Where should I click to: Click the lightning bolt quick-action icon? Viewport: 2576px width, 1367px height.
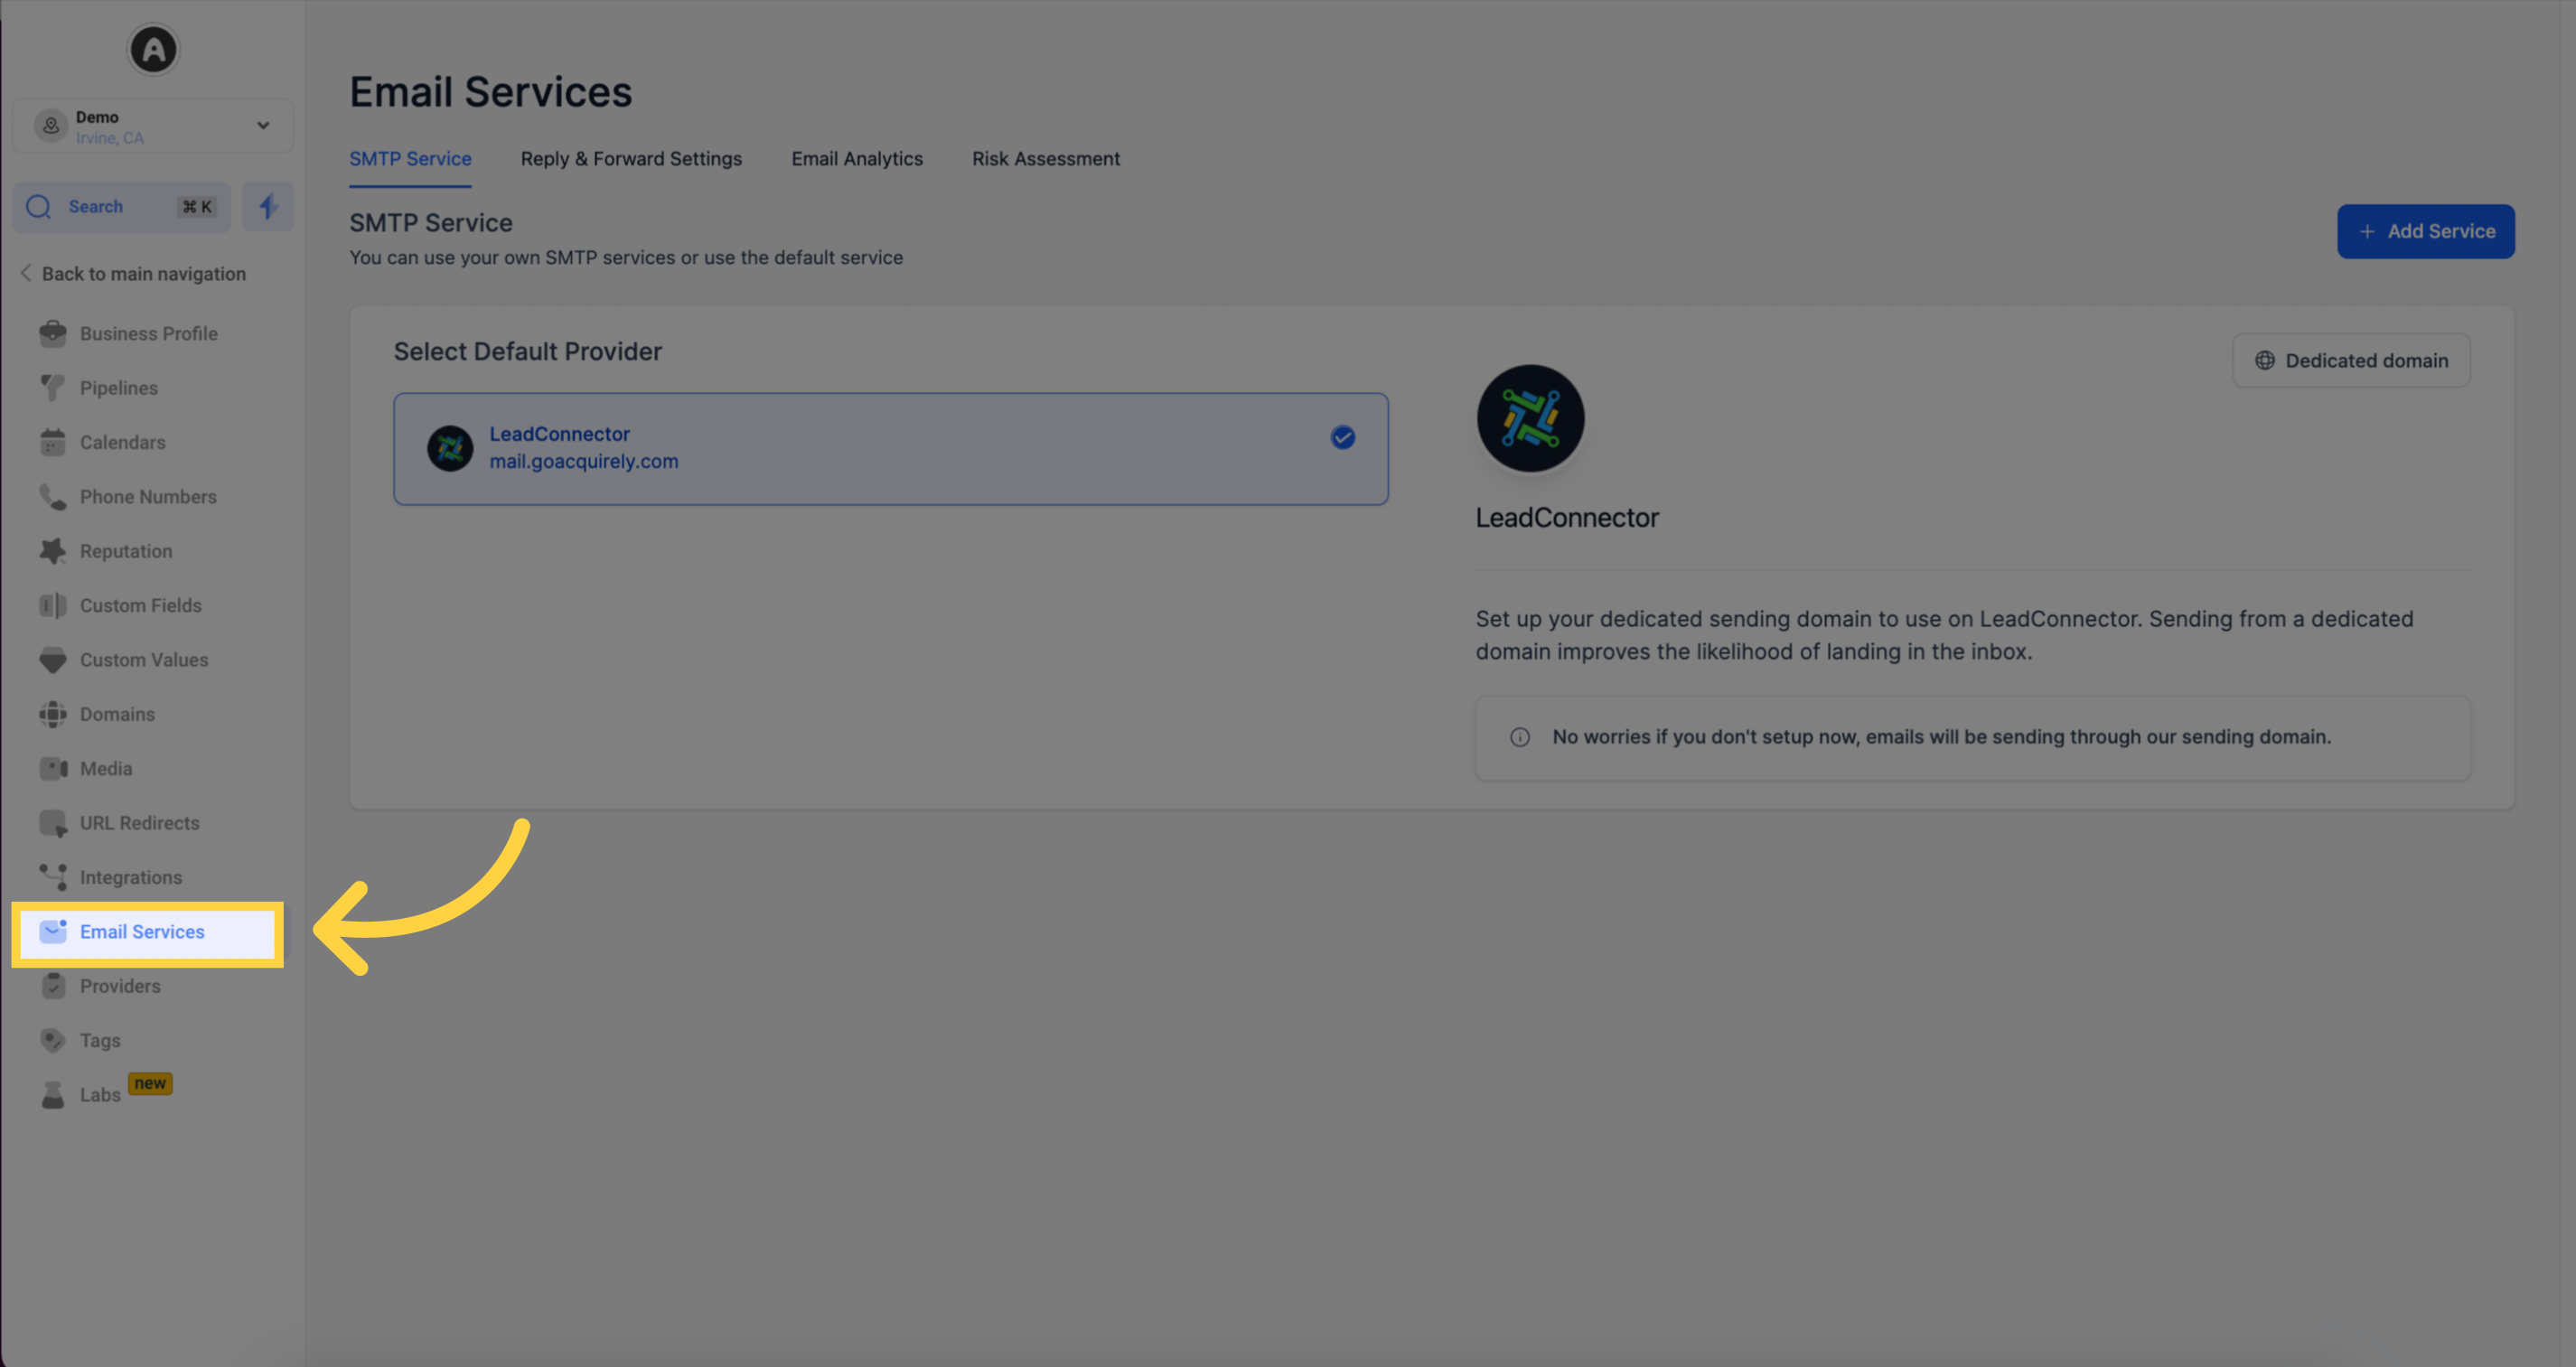click(267, 206)
